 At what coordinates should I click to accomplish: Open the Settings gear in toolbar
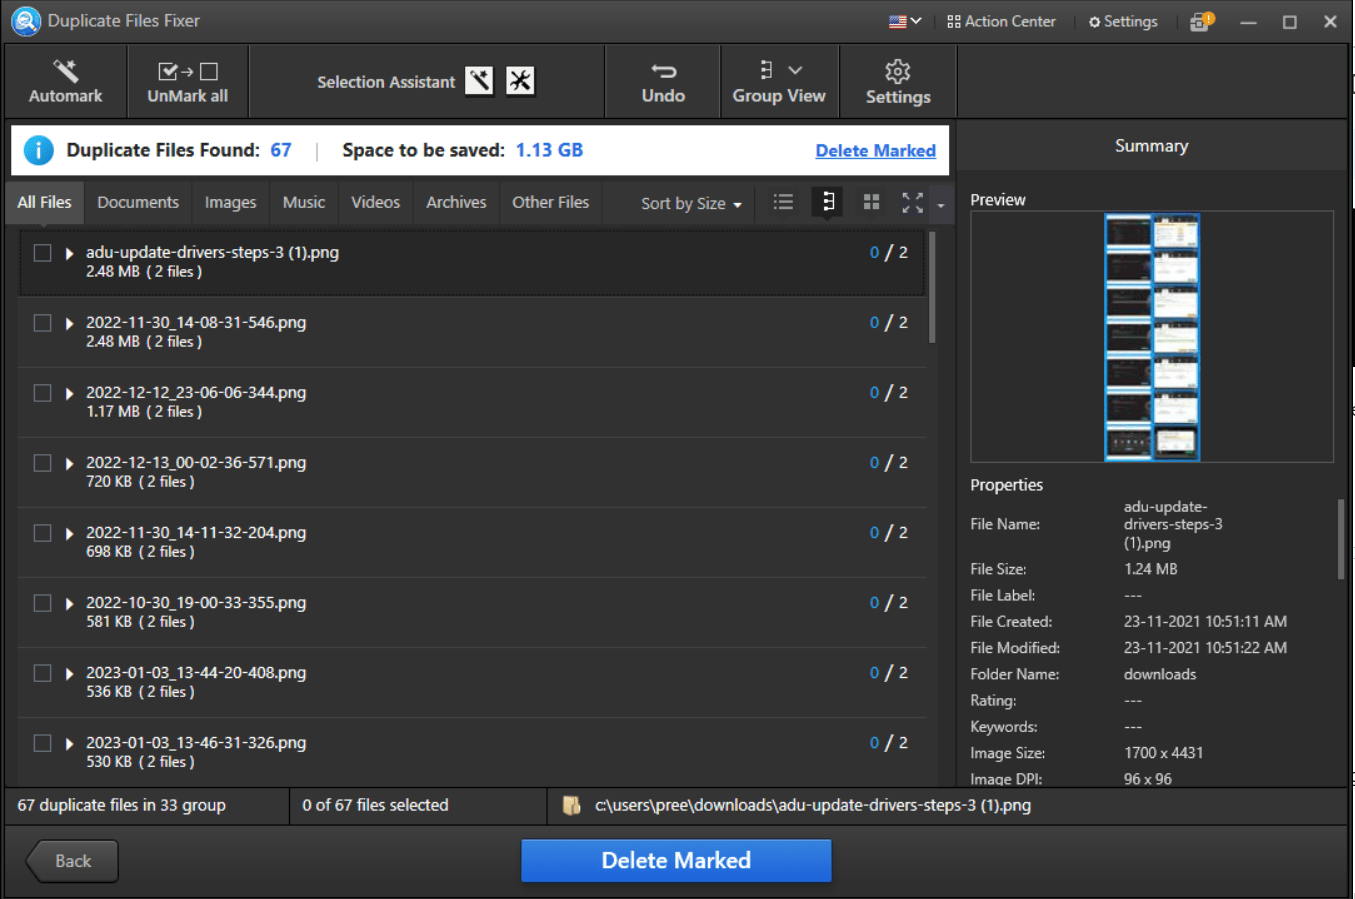coord(897,81)
